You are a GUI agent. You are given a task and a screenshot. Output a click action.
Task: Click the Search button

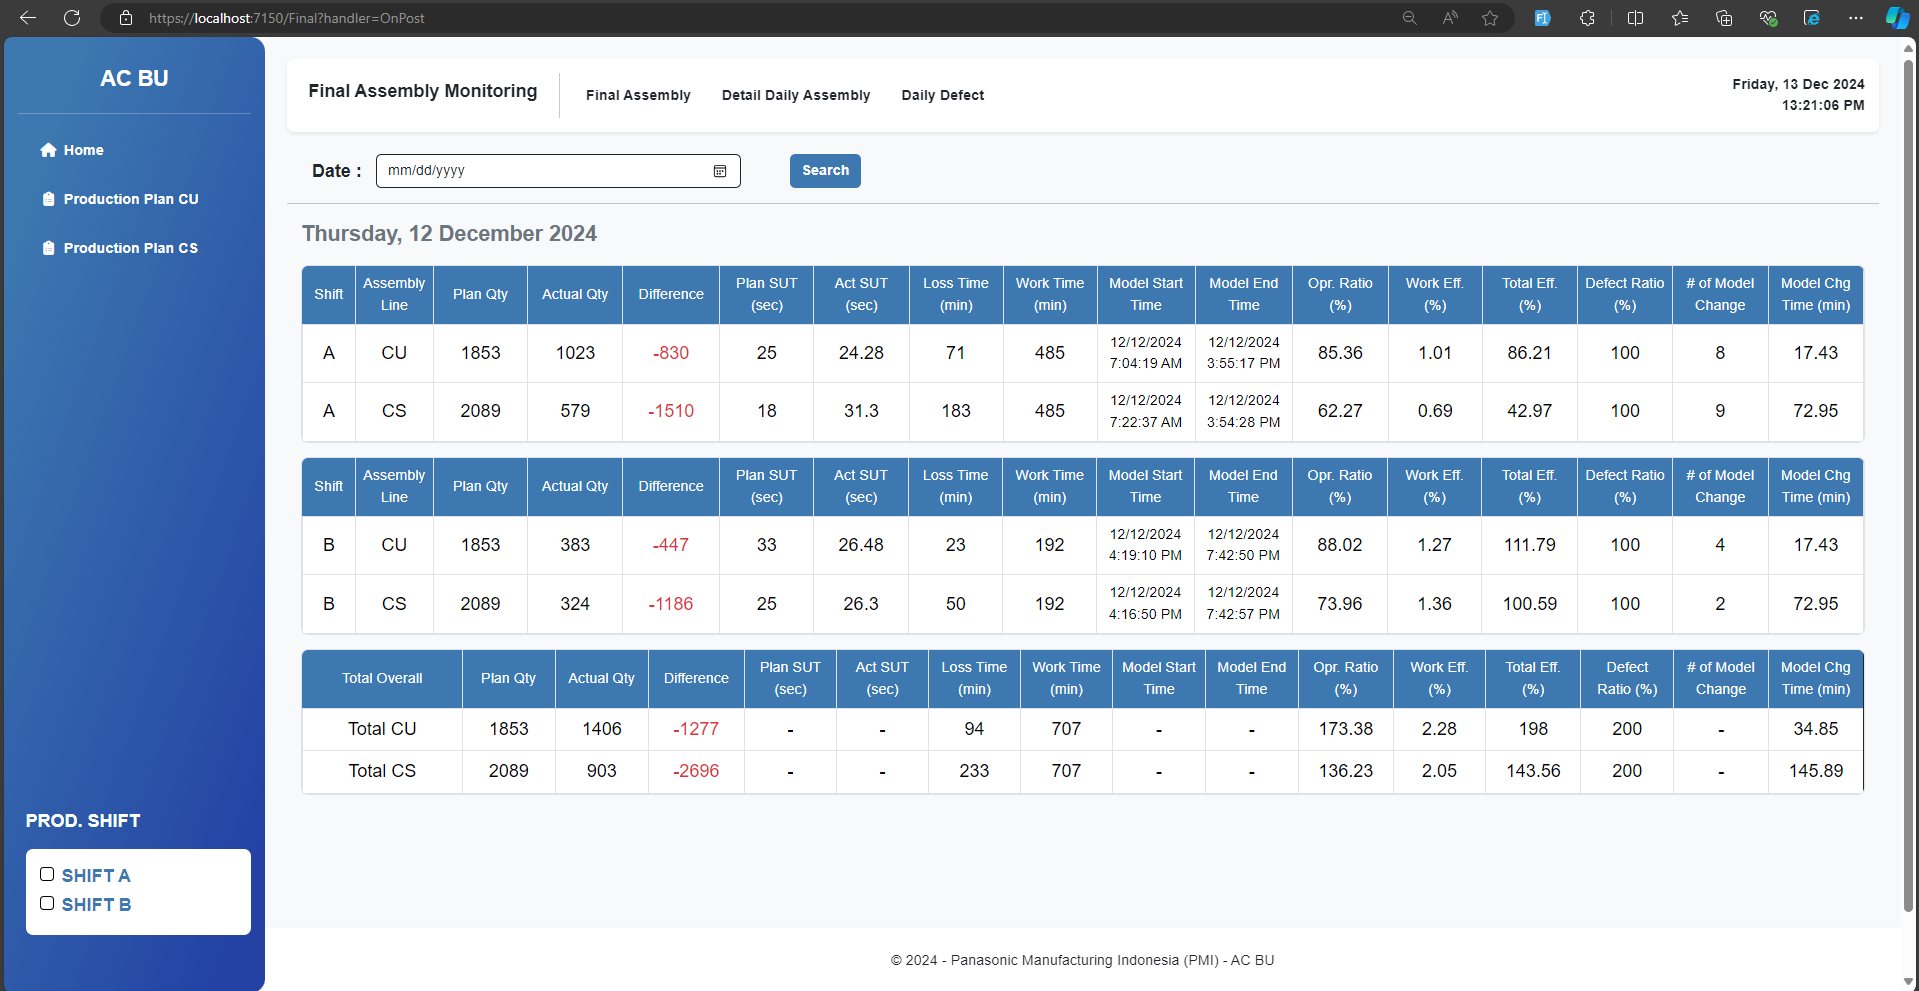[825, 171]
